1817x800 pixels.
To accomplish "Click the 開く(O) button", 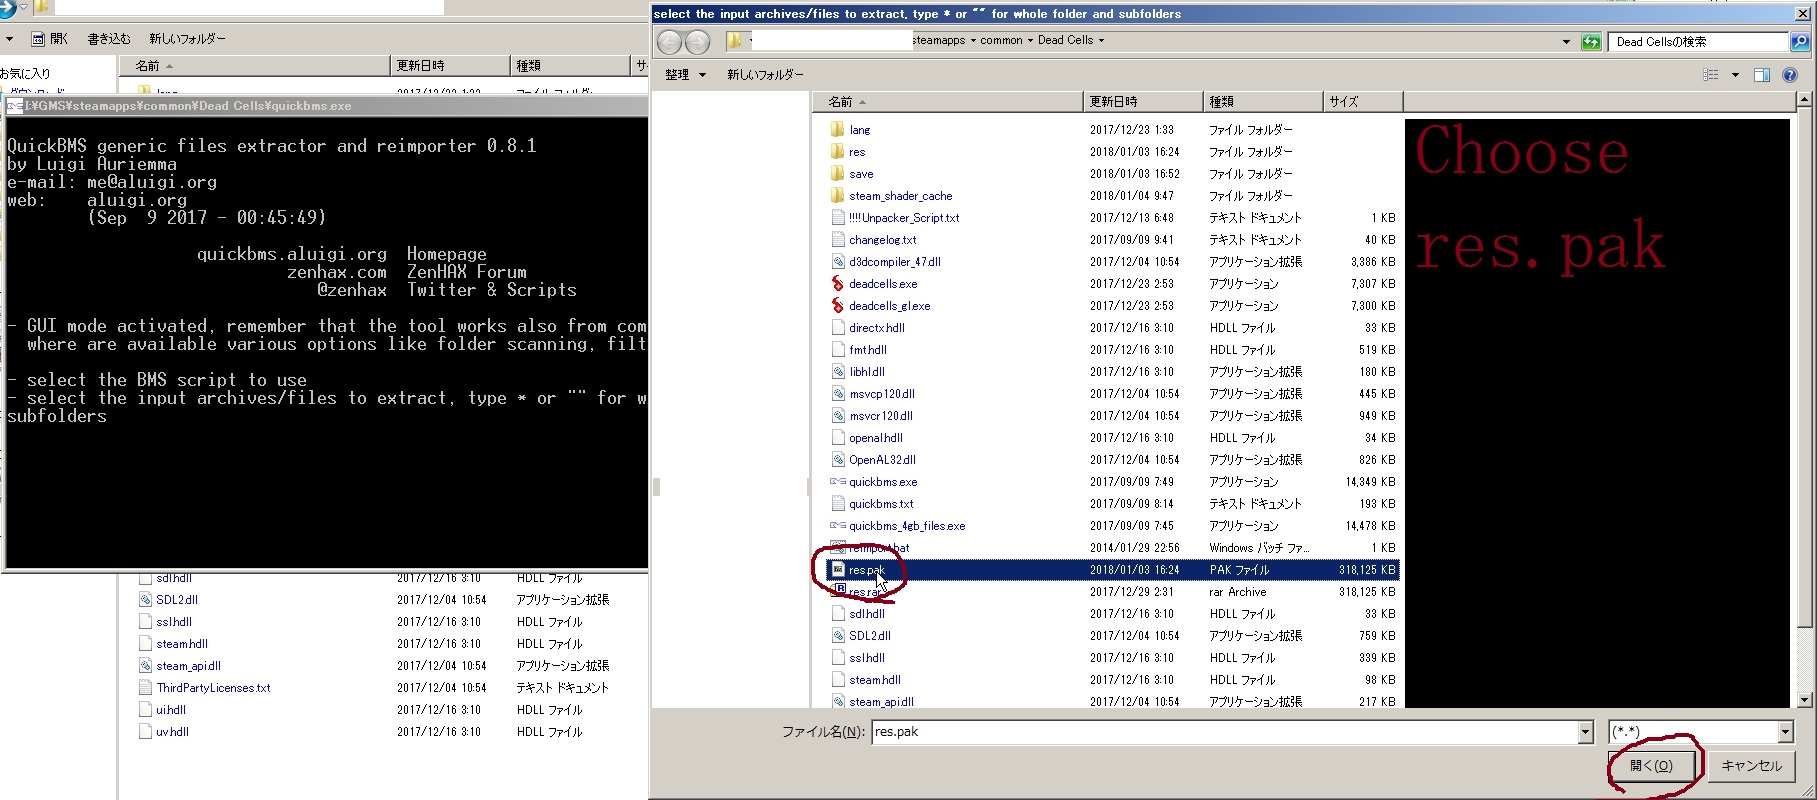I will 1651,766.
